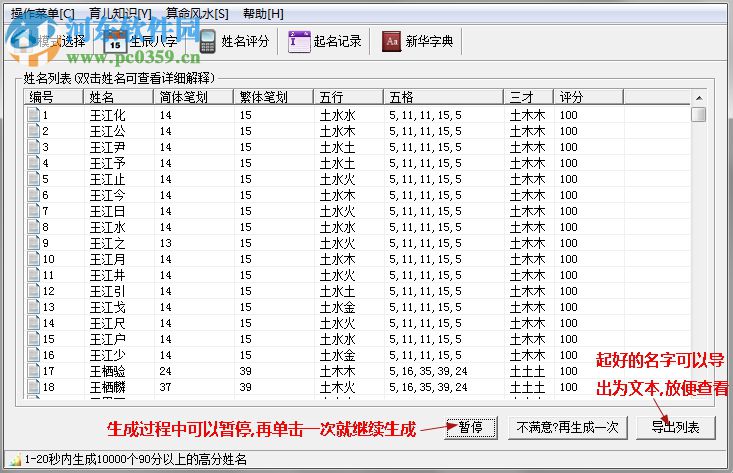This screenshot has width=733, height=473.
Task: Open 新华字典 toolbar label
Action: (430, 42)
